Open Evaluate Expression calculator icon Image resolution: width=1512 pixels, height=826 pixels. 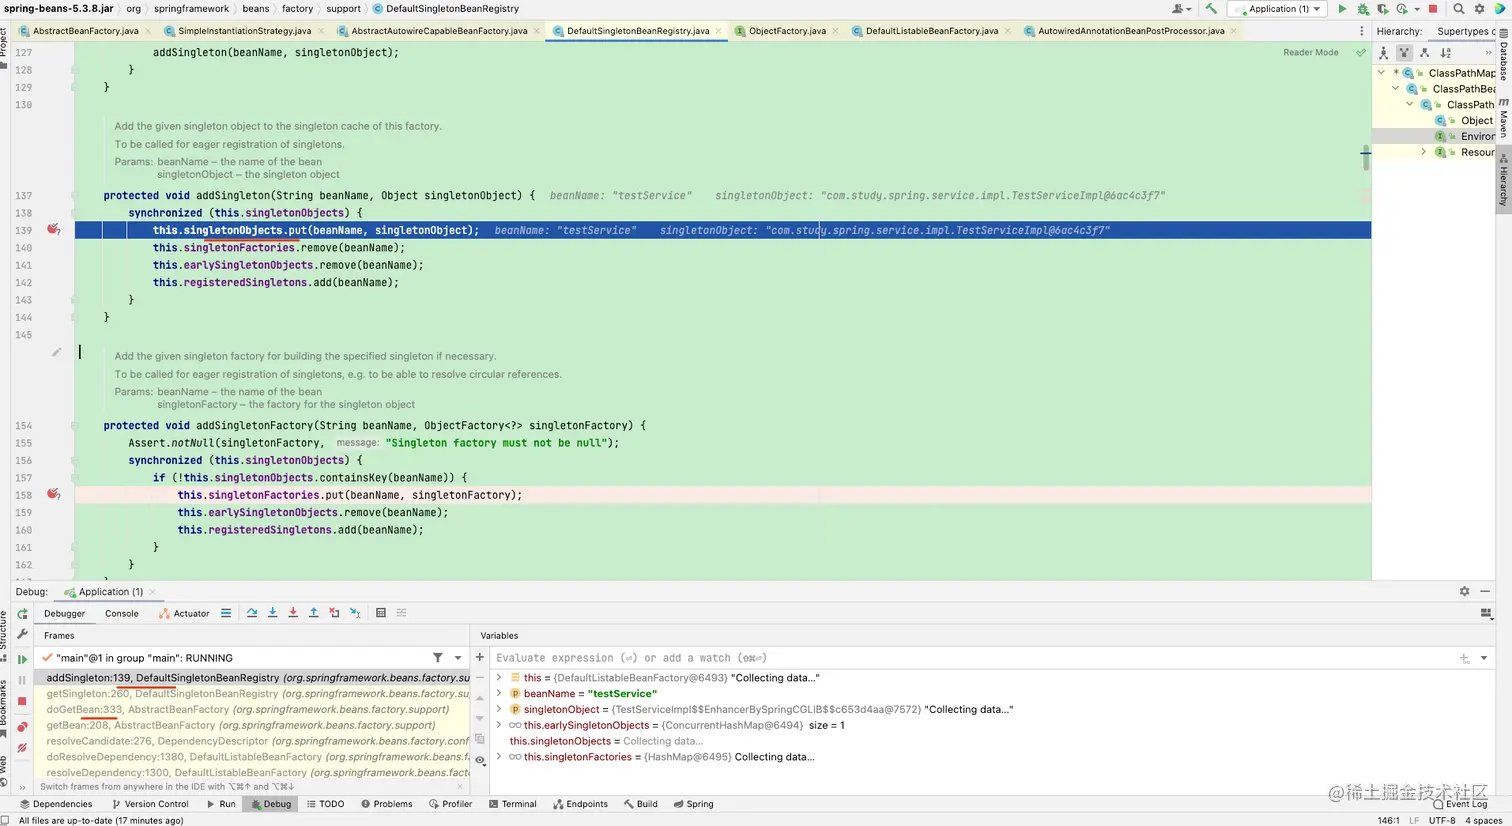pos(381,613)
